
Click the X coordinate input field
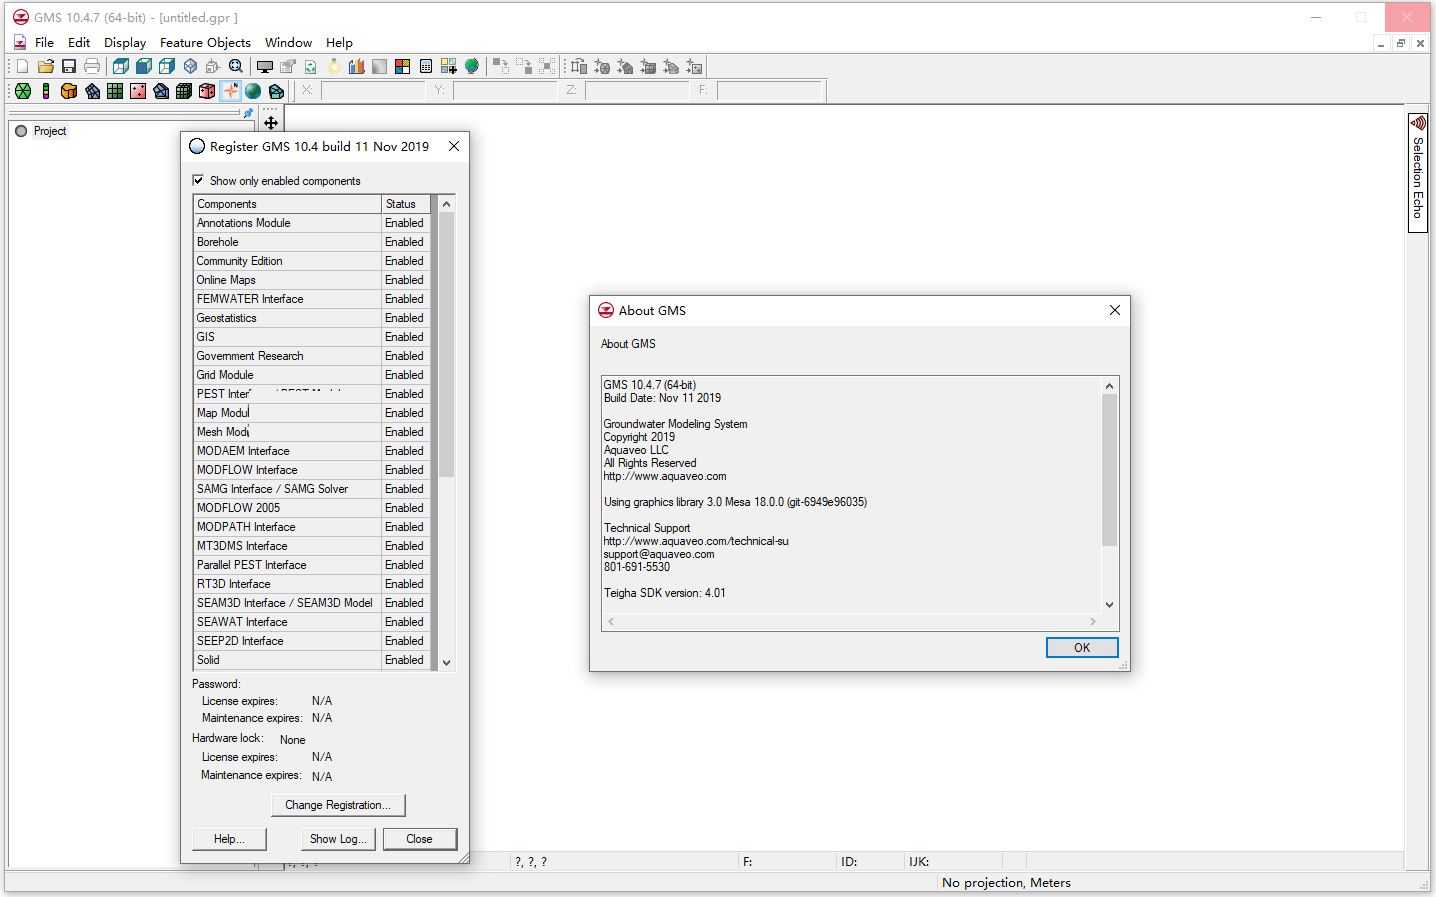pyautogui.click(x=373, y=91)
